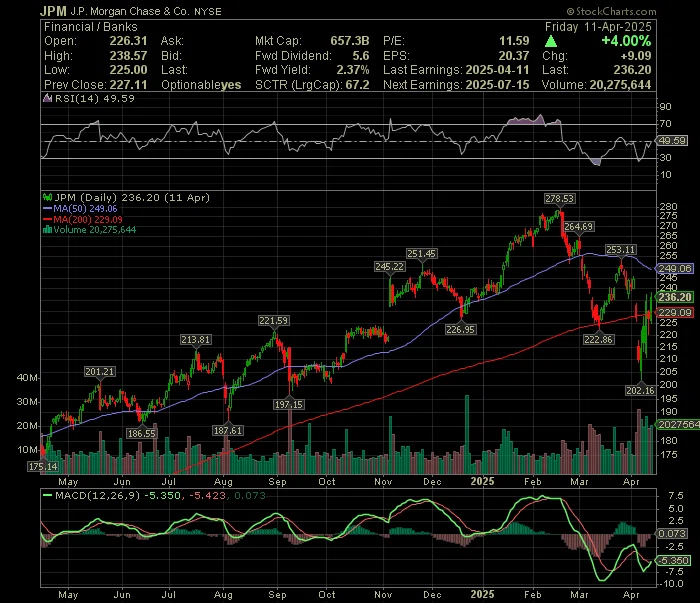
Task: Click the 236.20 current price axis tag
Action: [675, 297]
